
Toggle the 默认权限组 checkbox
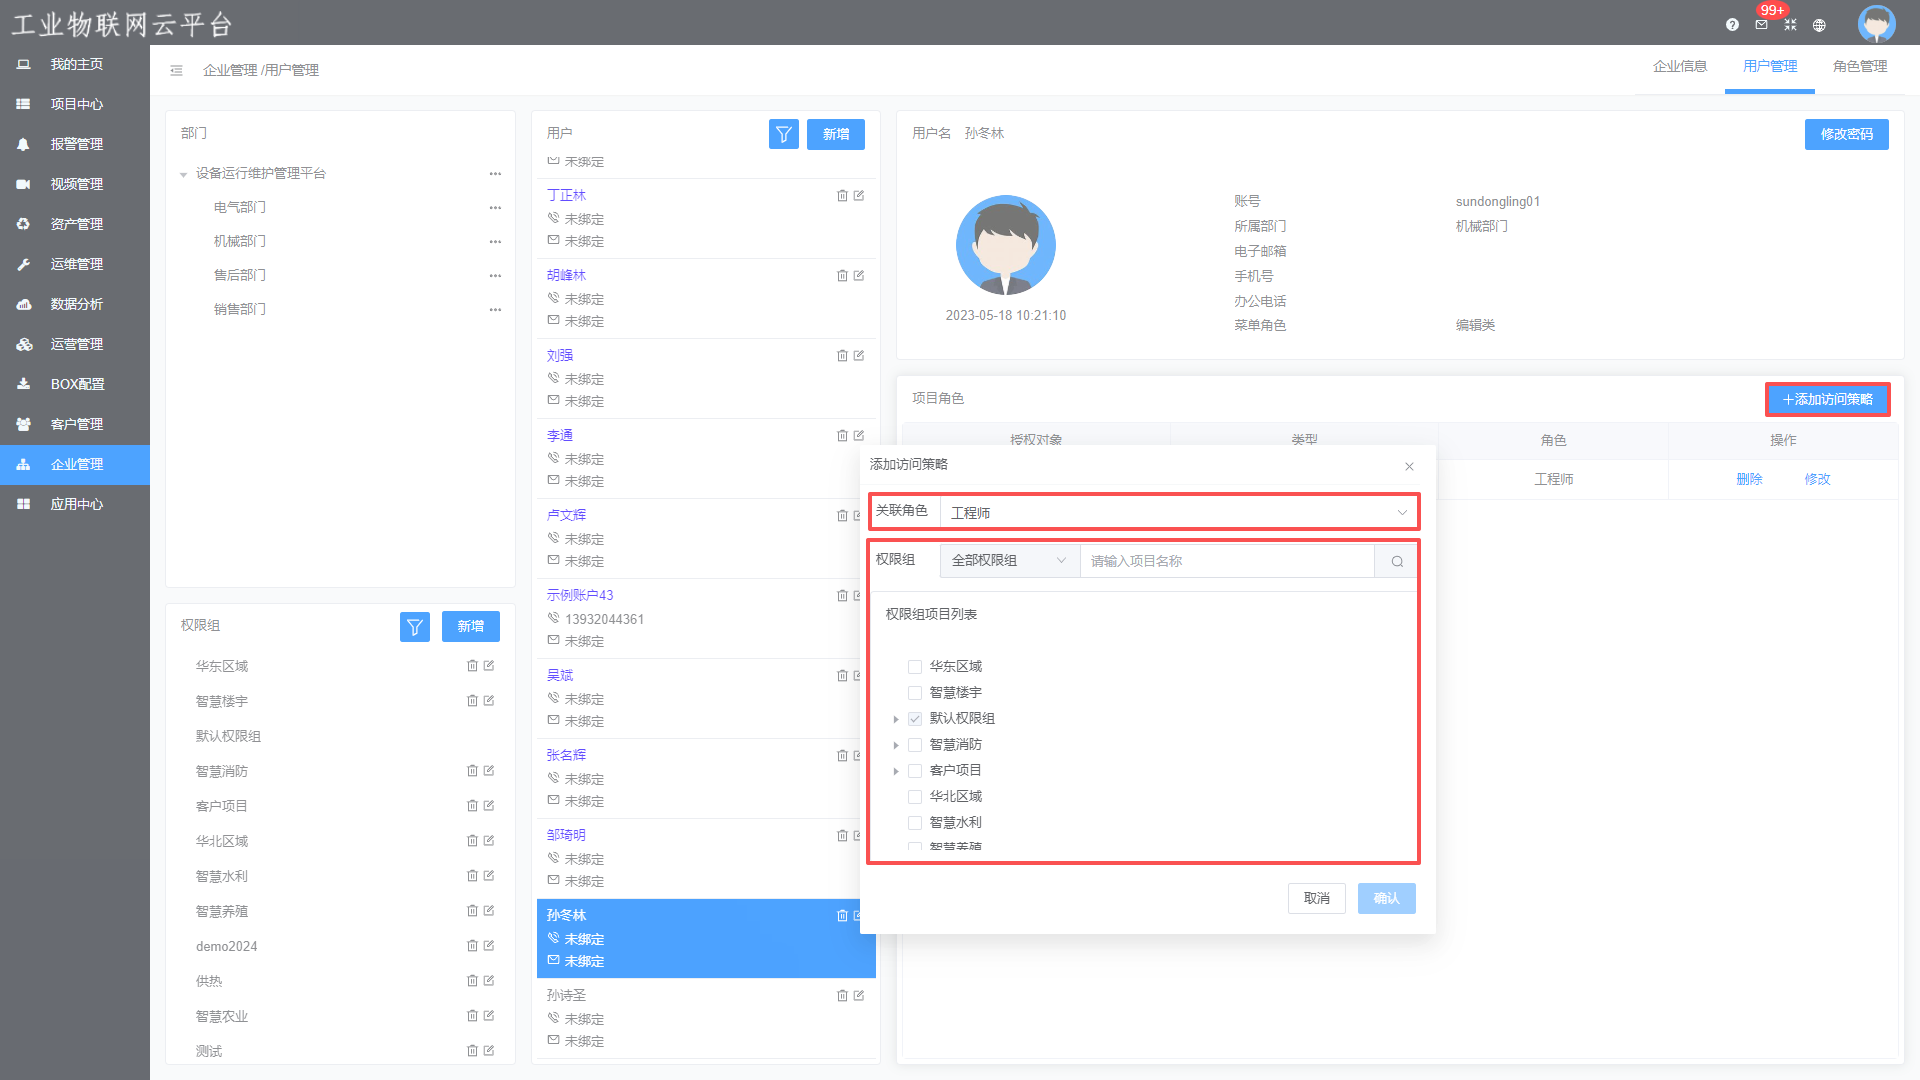914,719
